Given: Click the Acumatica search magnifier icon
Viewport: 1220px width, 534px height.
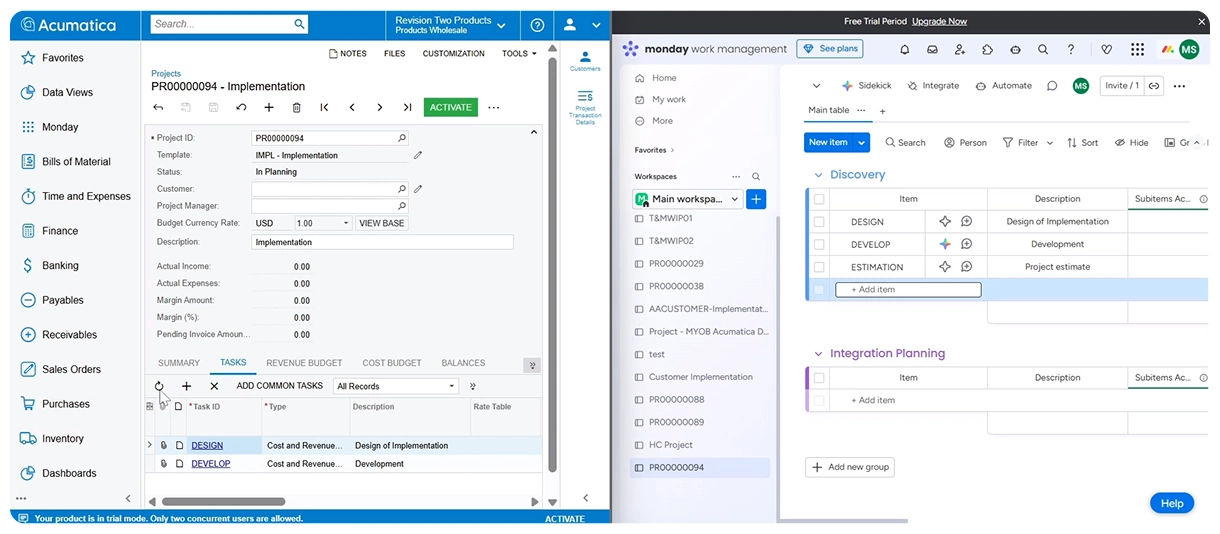Looking at the screenshot, I should [299, 24].
